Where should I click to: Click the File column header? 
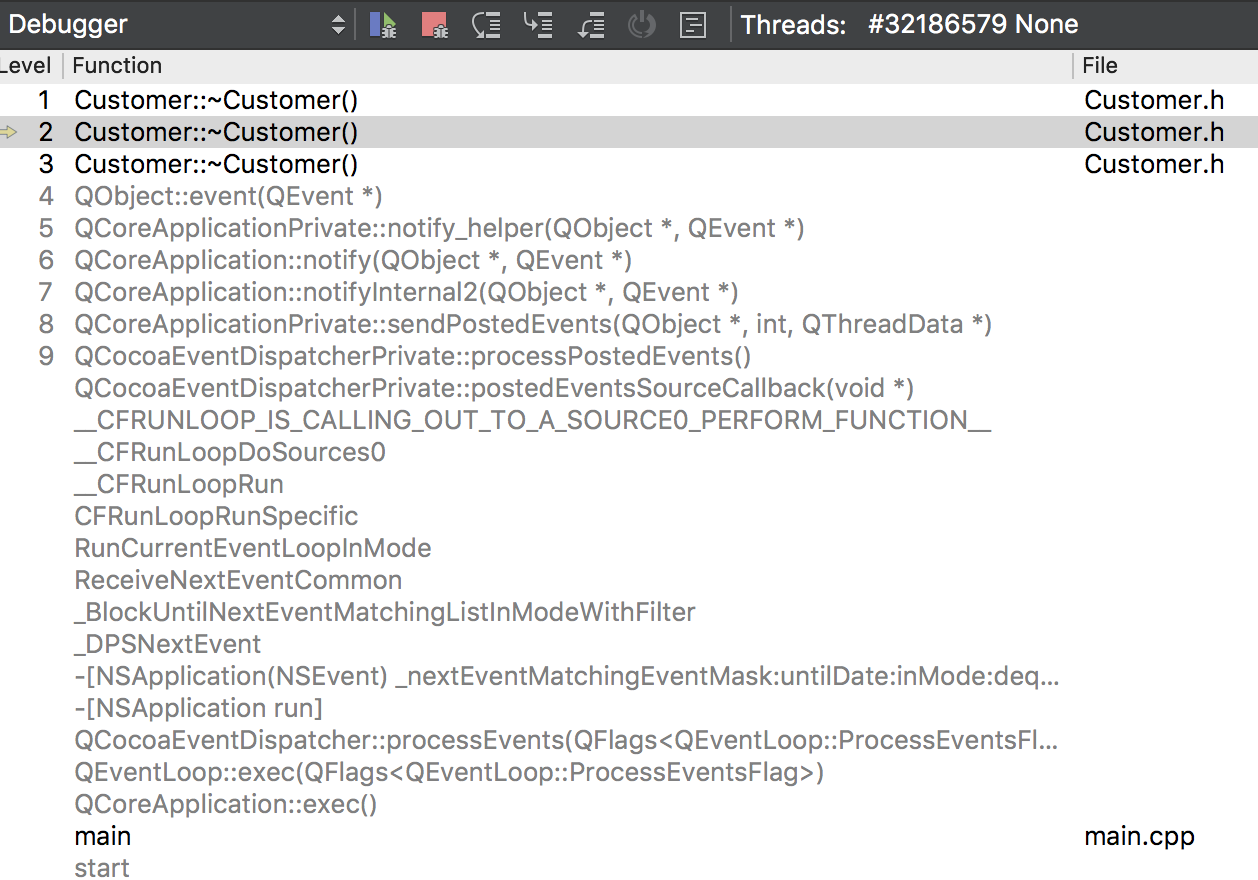point(1100,66)
